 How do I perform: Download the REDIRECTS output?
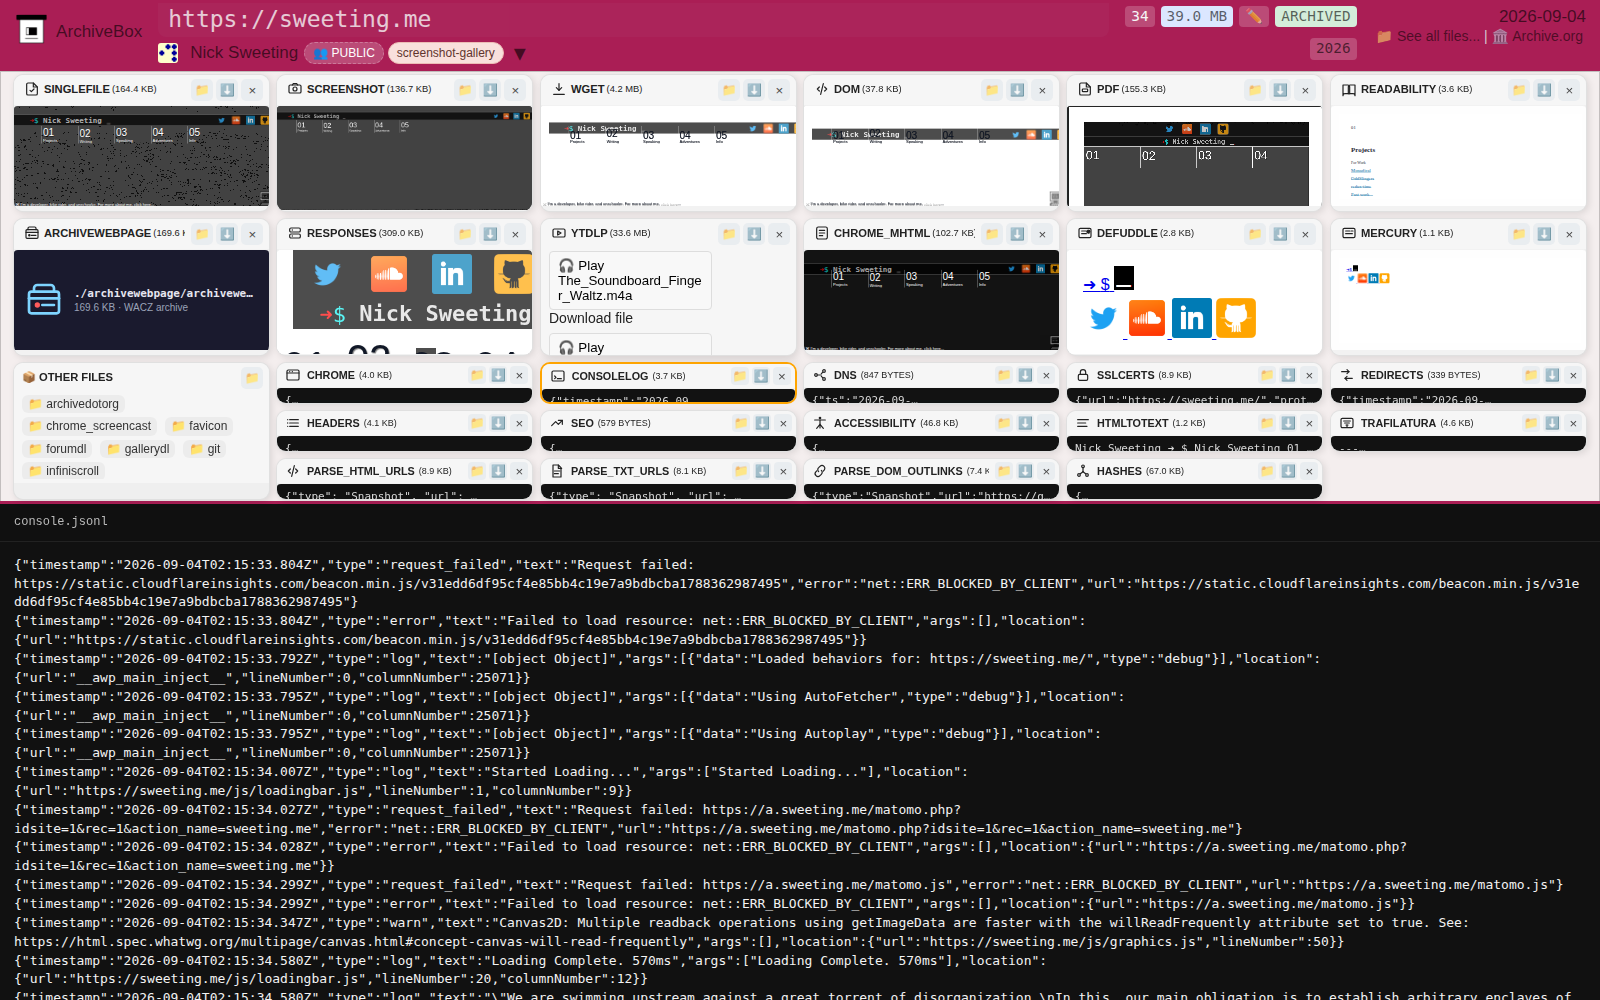1552,375
